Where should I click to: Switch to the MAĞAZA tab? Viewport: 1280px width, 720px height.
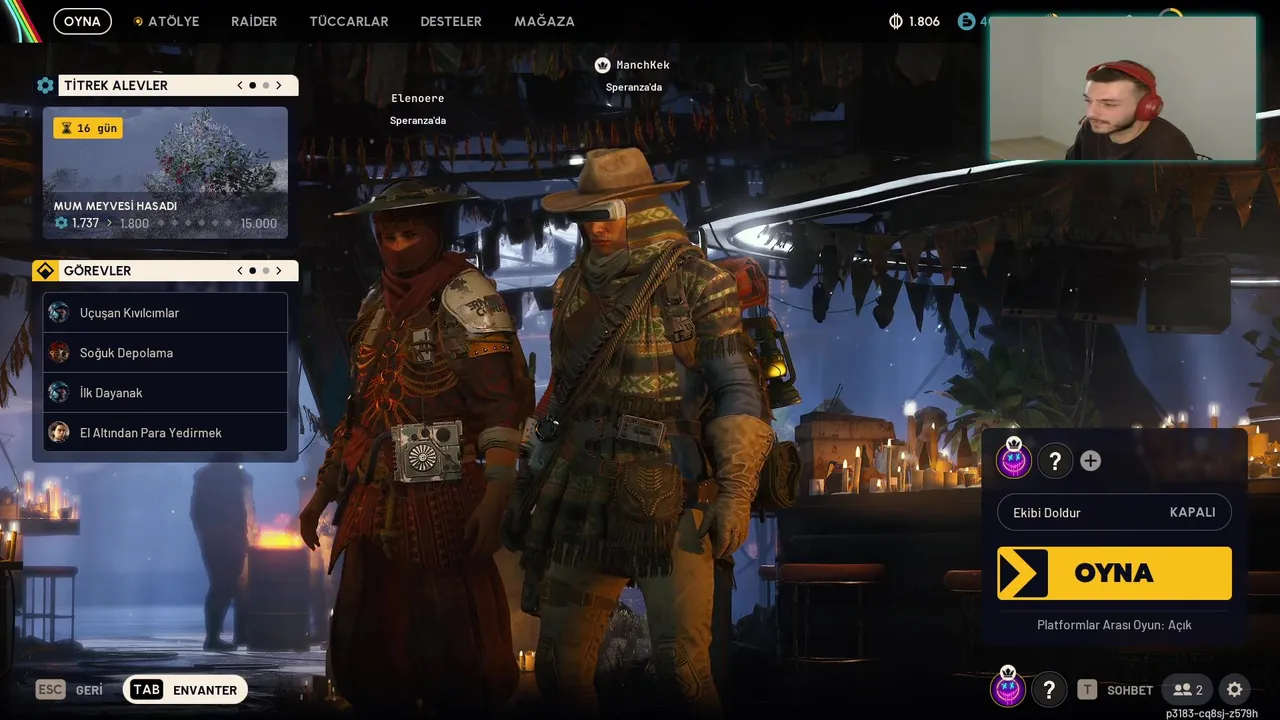pos(544,21)
